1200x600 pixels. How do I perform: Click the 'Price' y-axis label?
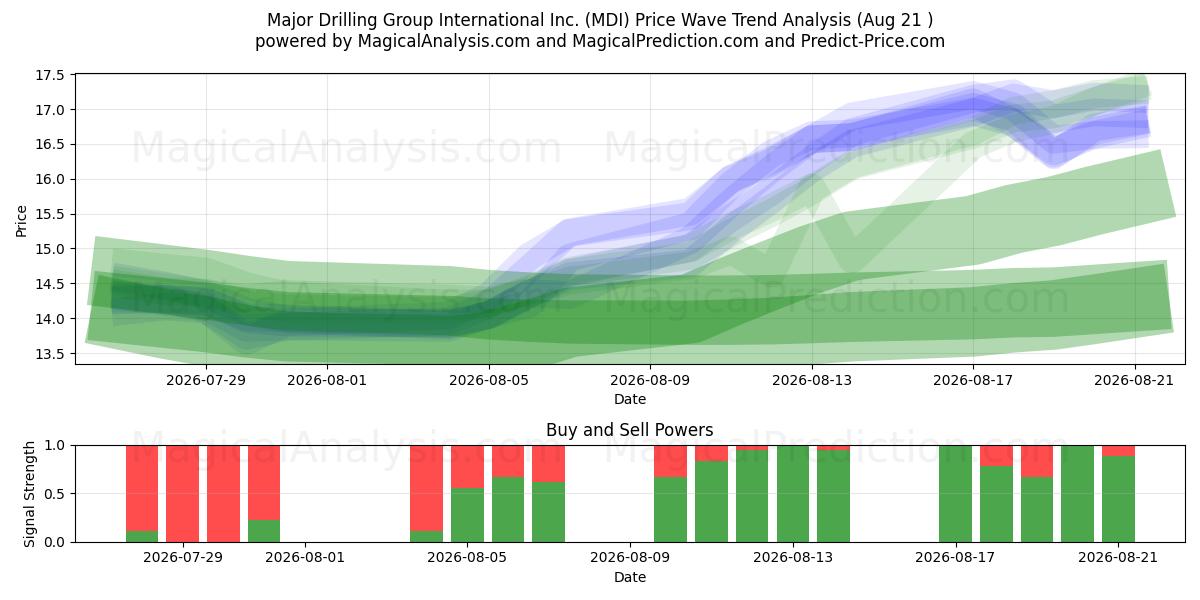22,220
